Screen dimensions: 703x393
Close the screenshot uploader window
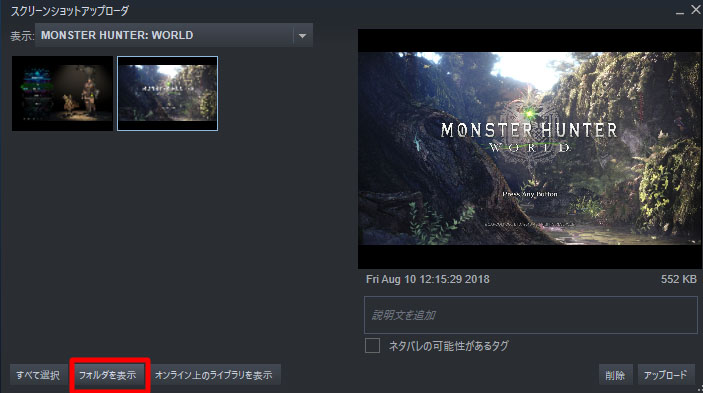pyautogui.click(x=696, y=10)
